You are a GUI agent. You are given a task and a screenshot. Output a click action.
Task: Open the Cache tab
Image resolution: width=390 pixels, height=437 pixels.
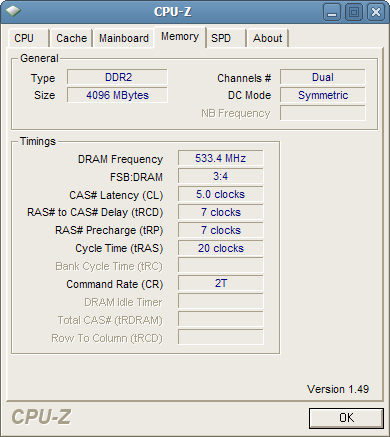click(71, 38)
